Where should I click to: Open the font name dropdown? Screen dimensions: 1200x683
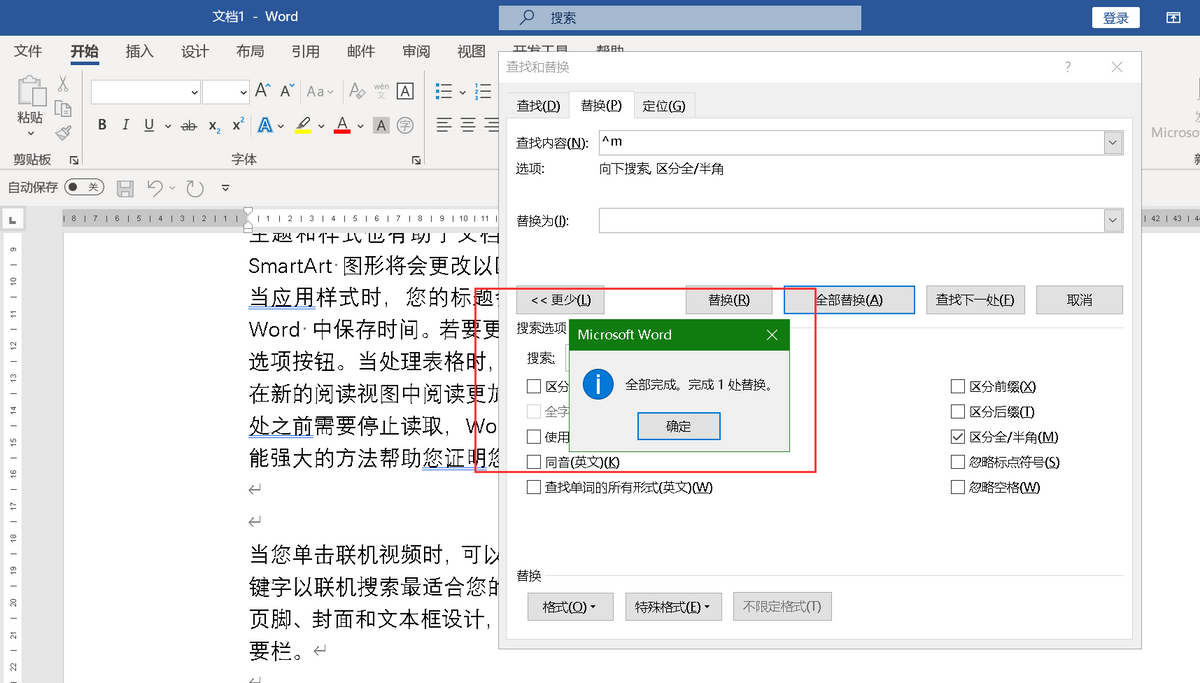coord(194,92)
